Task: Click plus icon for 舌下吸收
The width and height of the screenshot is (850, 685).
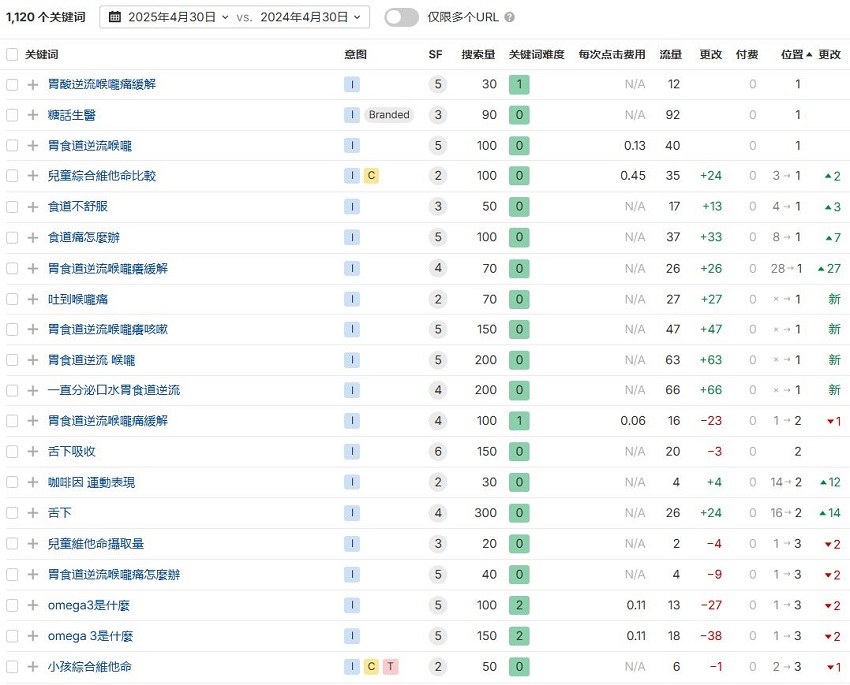Action: tap(33, 451)
